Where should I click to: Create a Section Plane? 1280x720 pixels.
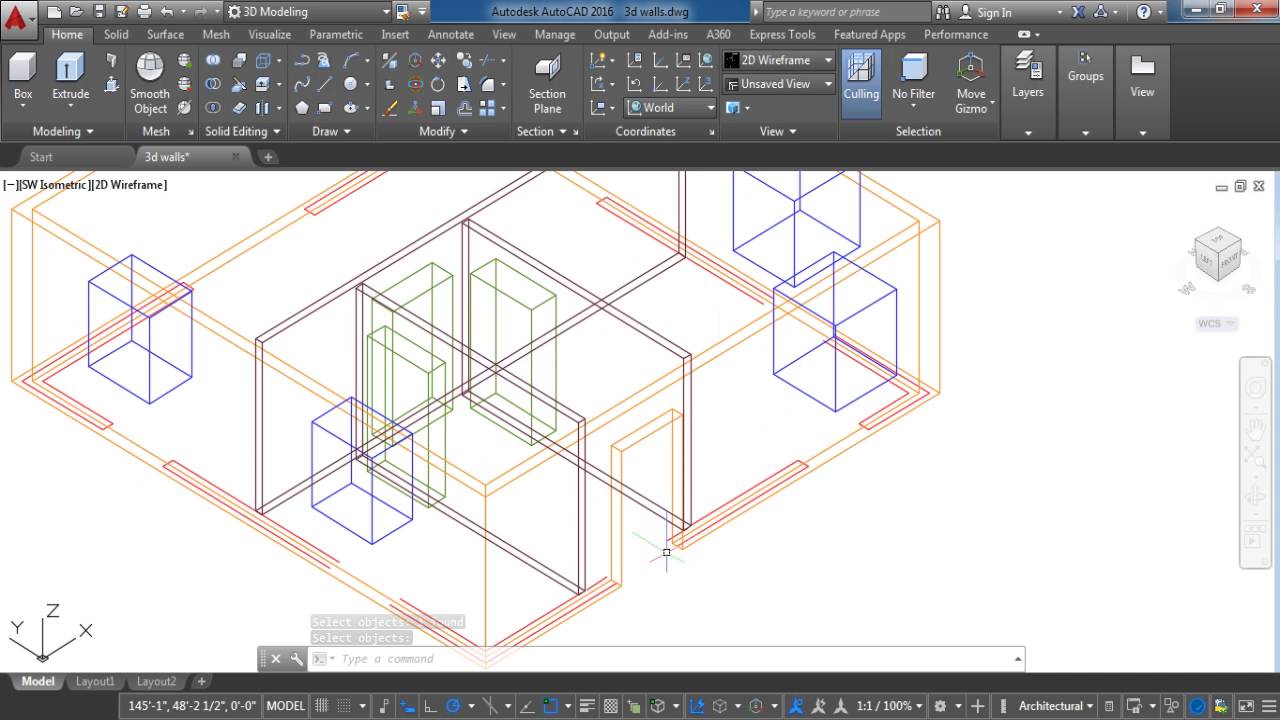pos(547,85)
